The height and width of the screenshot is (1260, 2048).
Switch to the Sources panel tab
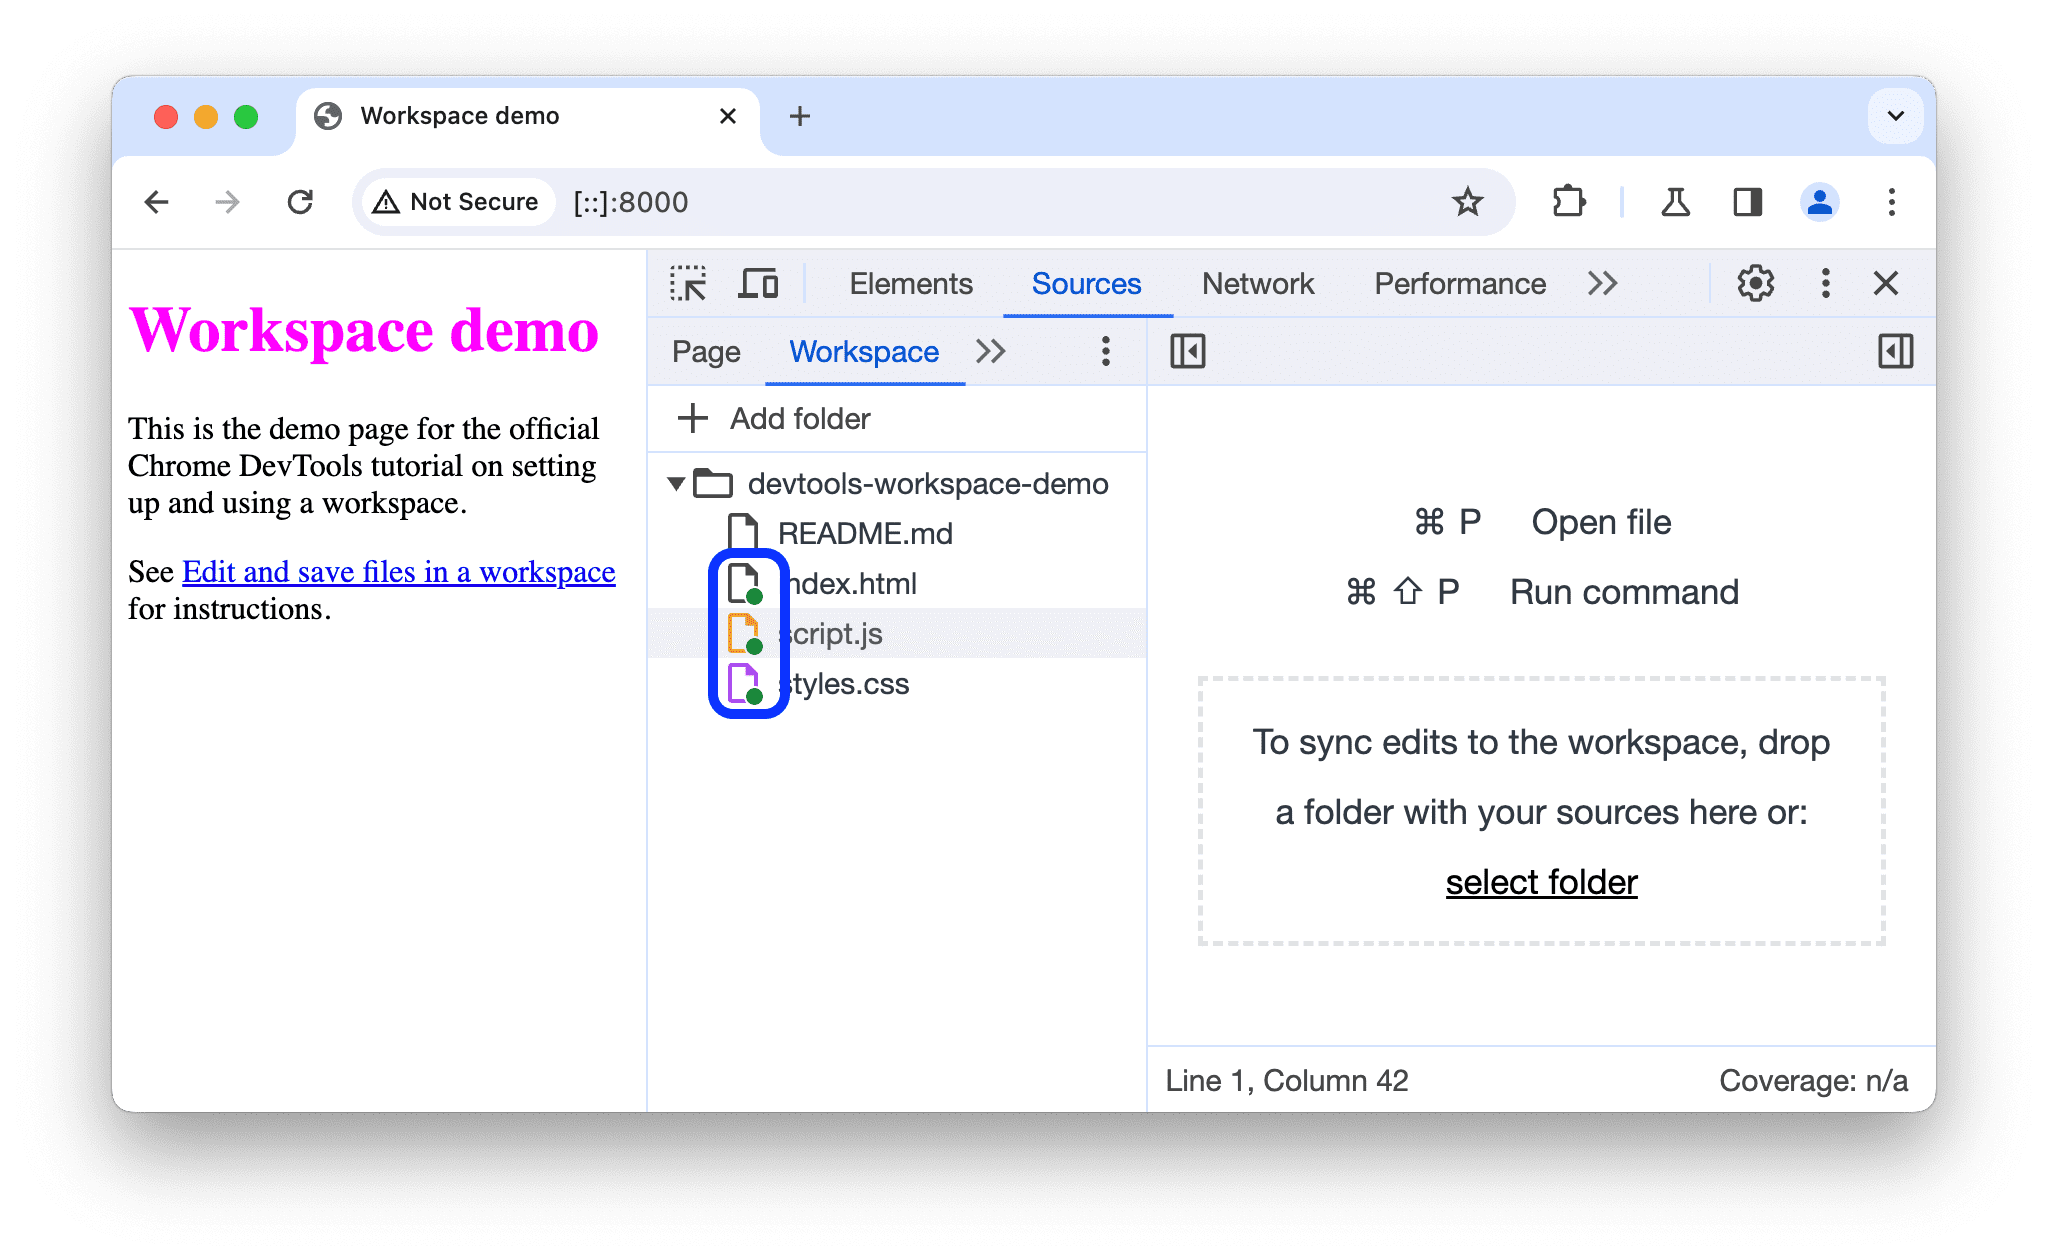coord(1087,284)
